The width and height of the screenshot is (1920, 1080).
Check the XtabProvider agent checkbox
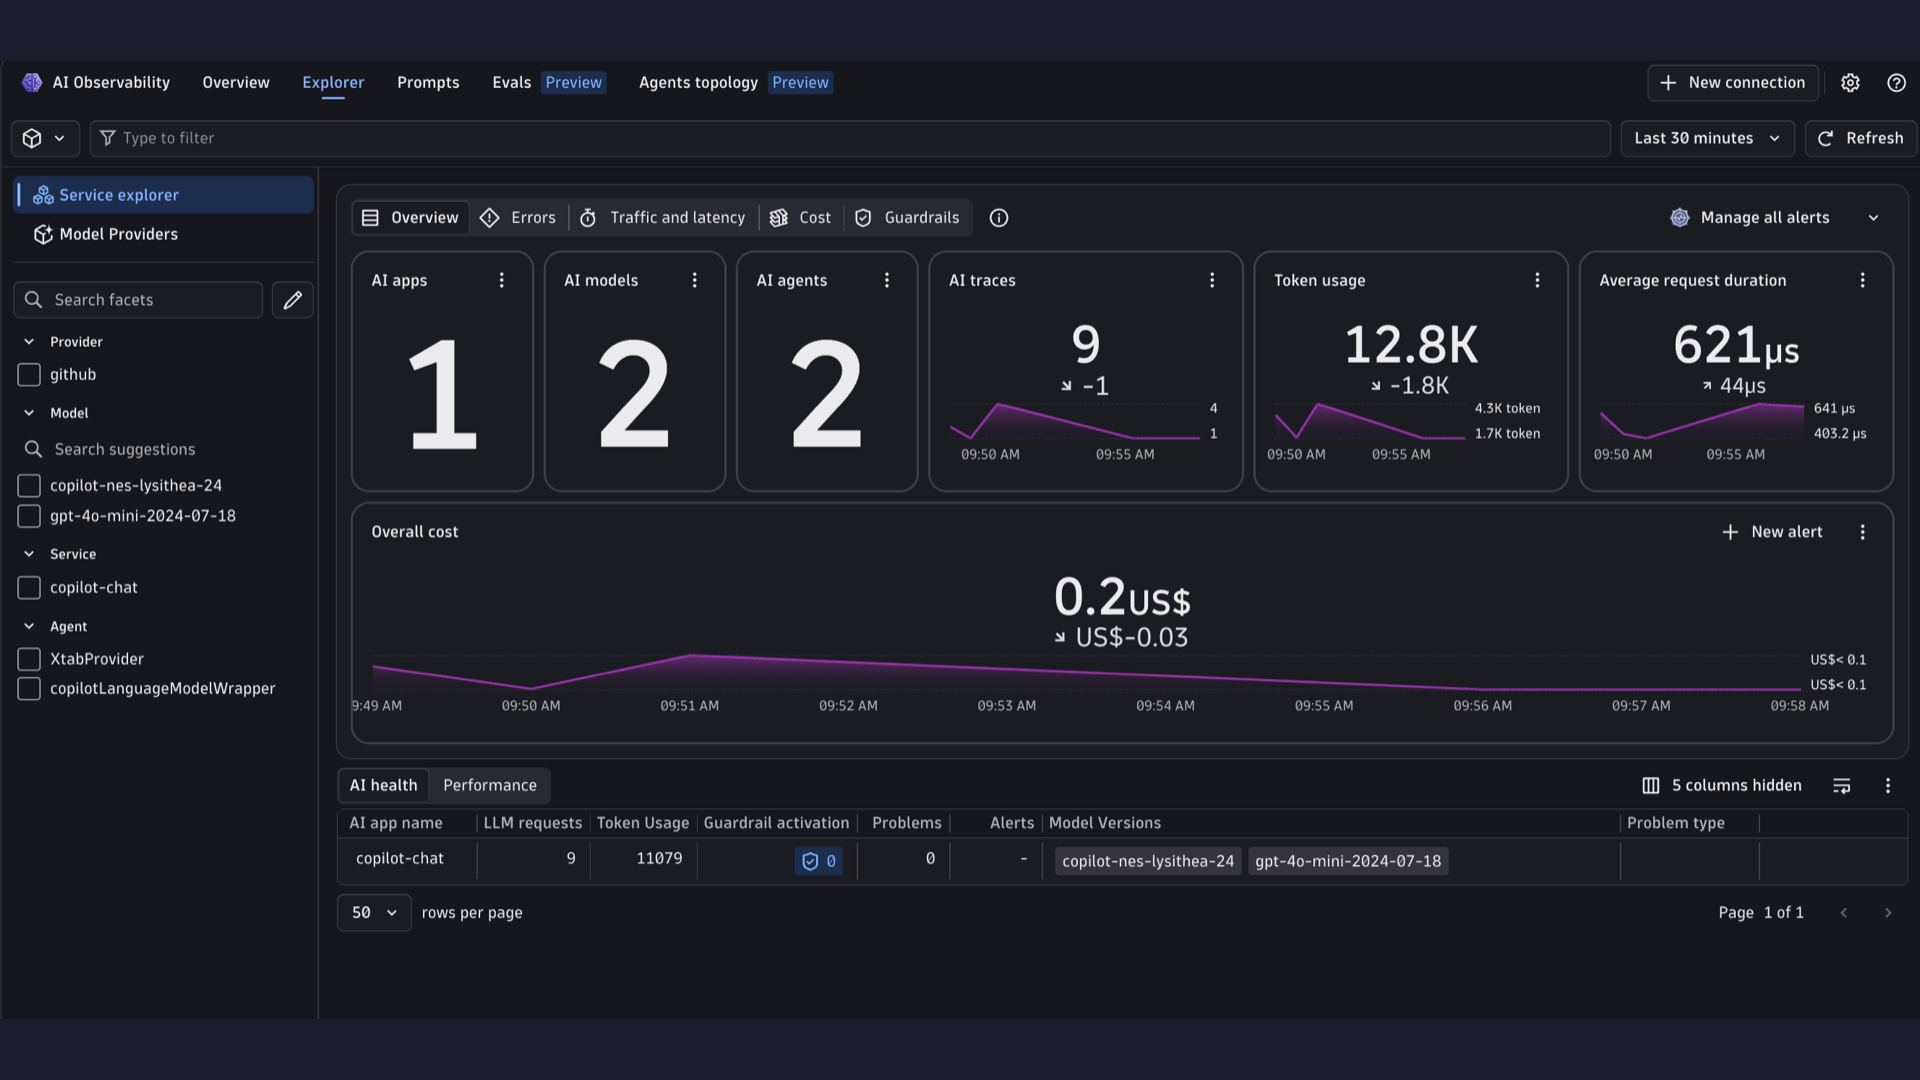29,659
